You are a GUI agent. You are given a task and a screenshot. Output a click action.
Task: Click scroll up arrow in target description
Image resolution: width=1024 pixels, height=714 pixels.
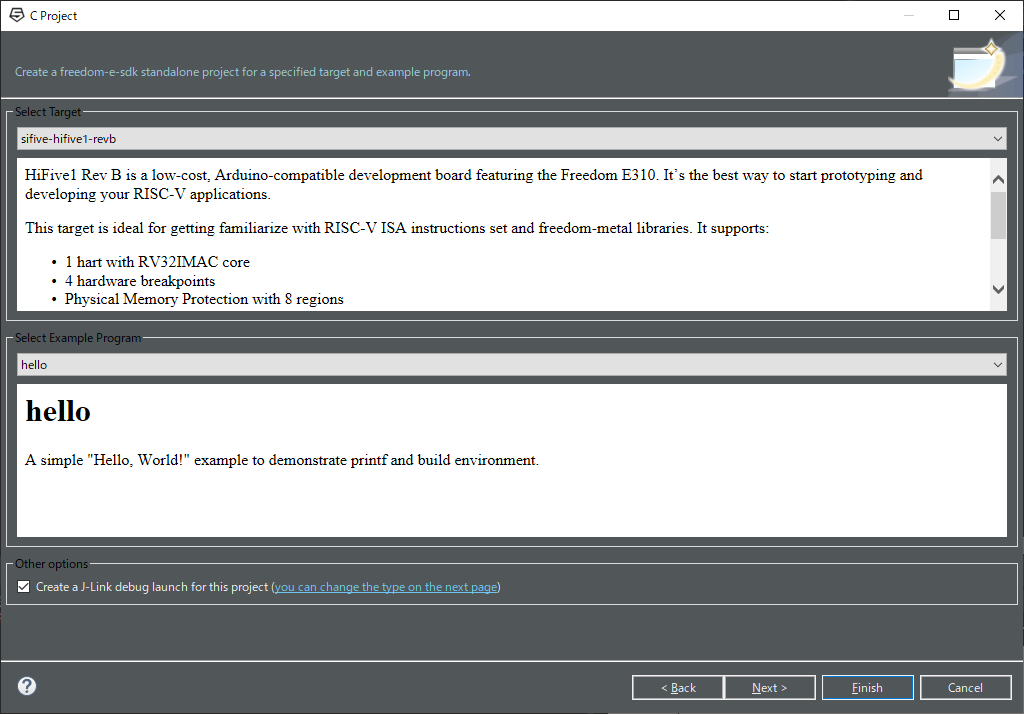(x=998, y=179)
